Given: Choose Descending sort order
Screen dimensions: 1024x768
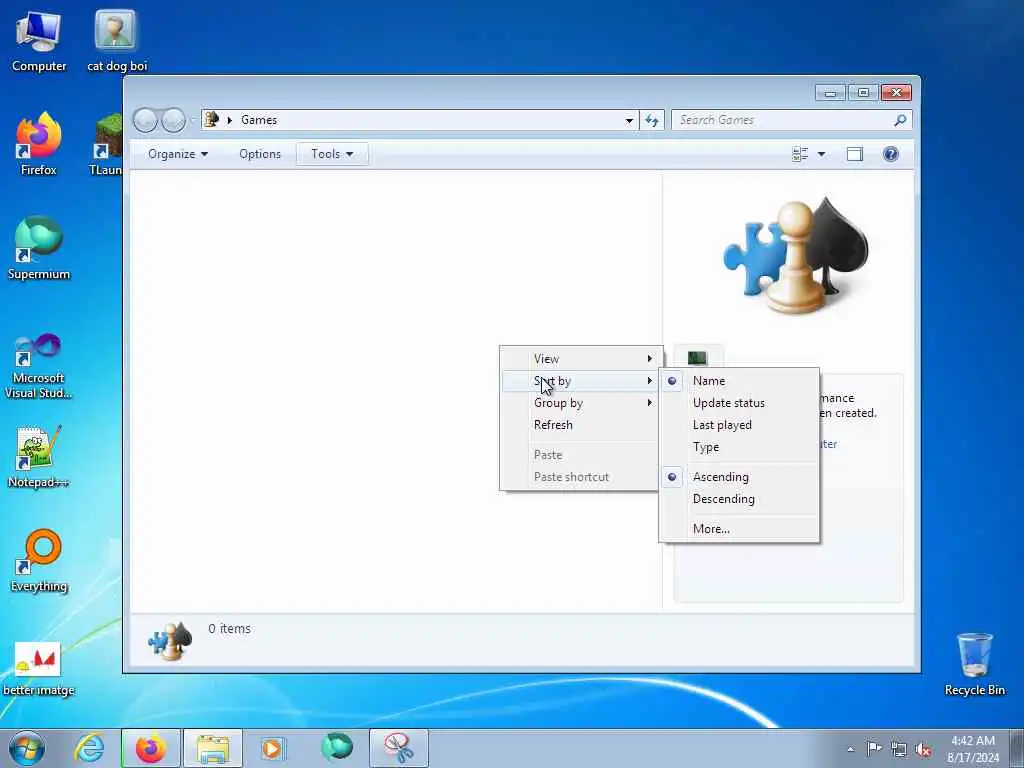Looking at the screenshot, I should [739, 499].
